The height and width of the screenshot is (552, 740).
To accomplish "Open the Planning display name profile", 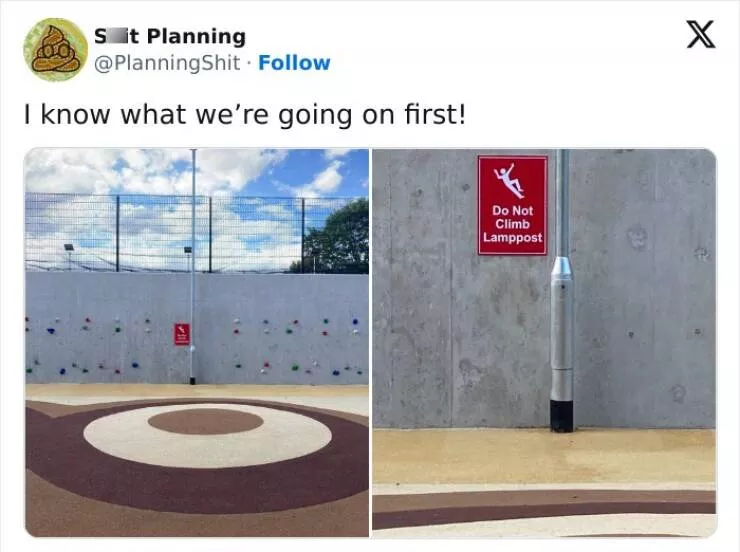I will click(x=170, y=36).
